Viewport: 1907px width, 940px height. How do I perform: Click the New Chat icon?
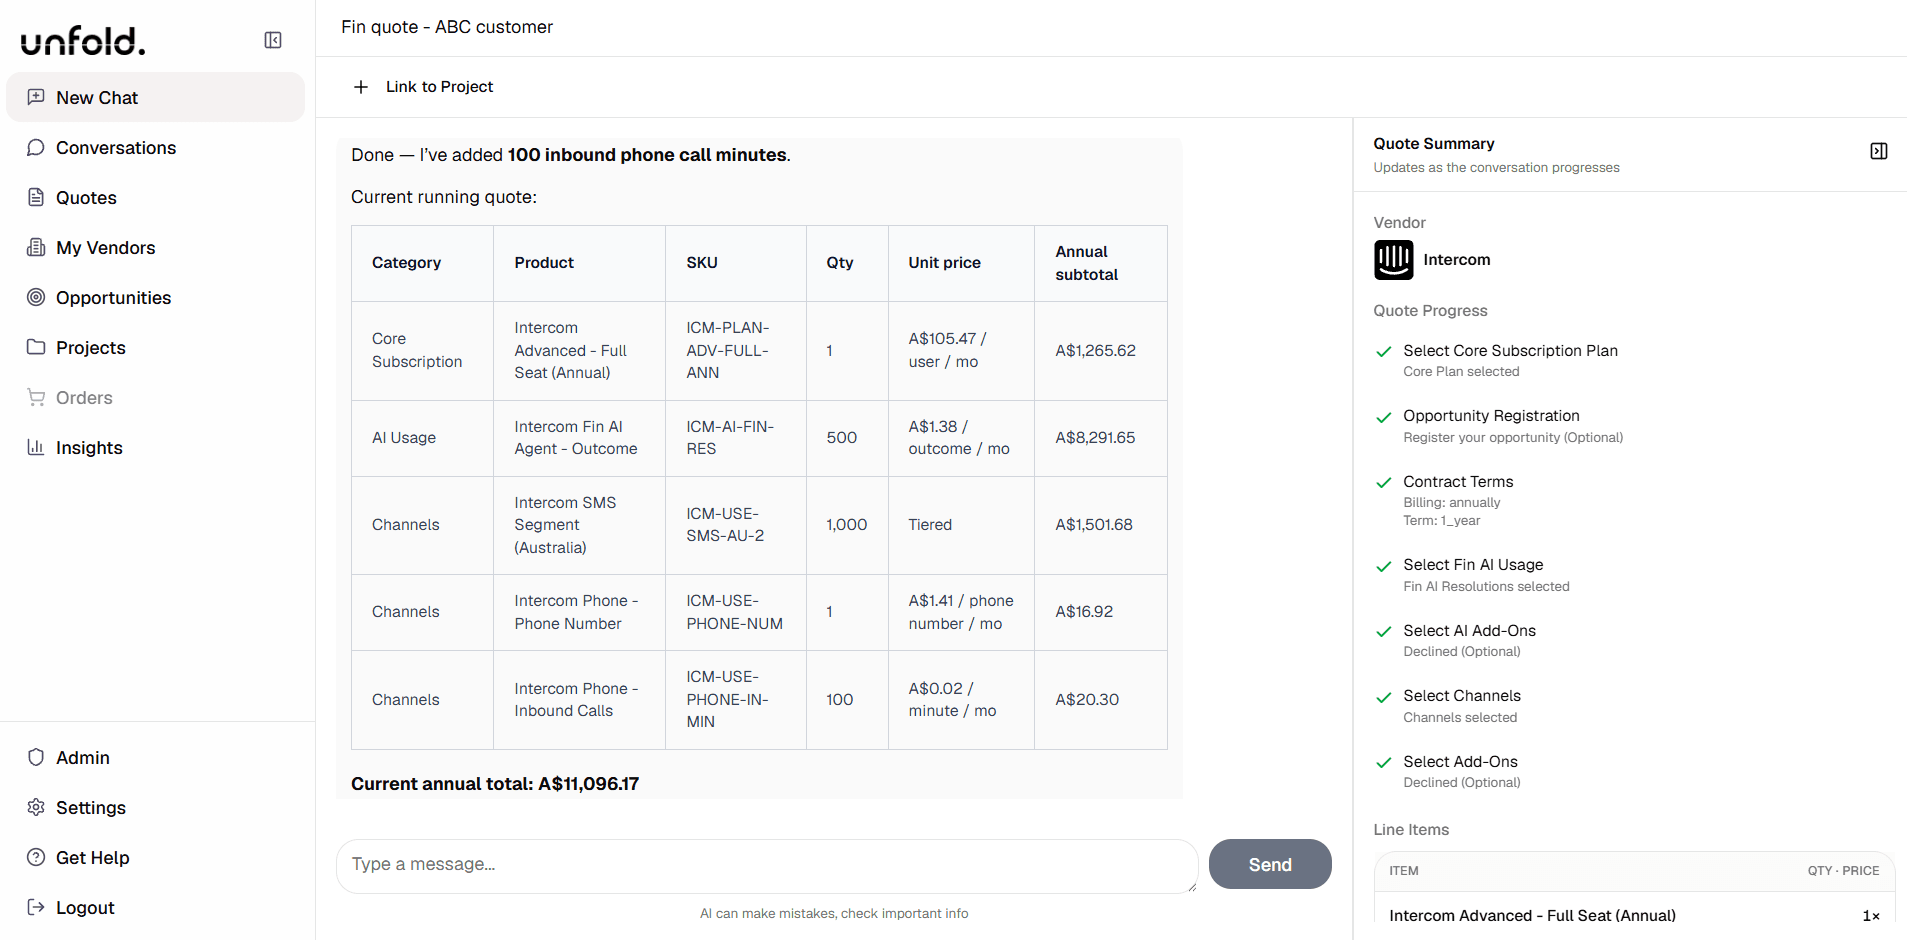point(36,97)
